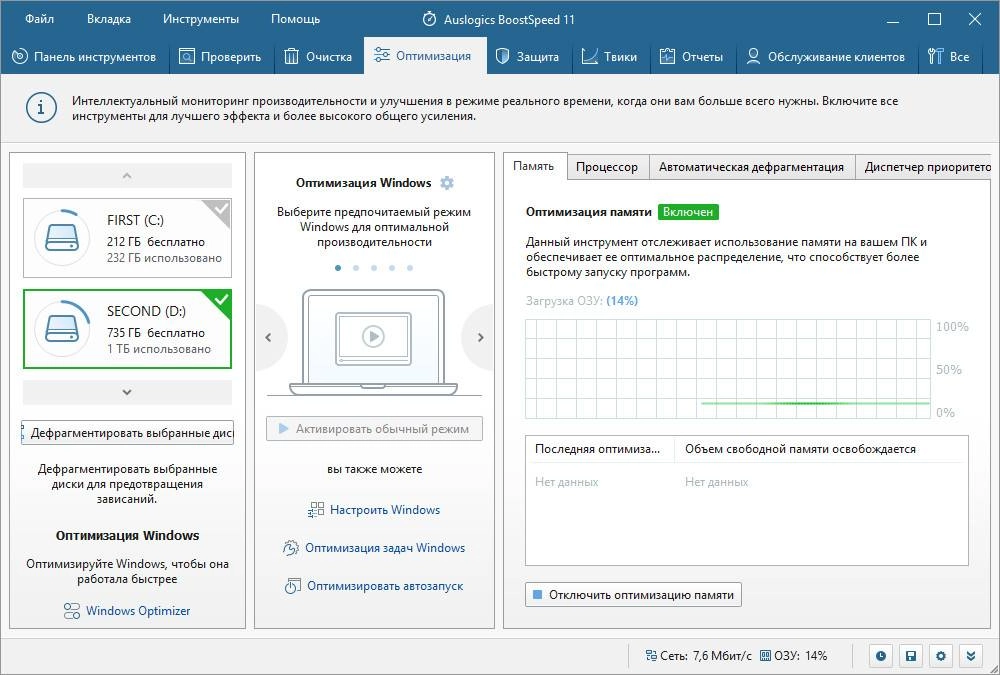Go to previous Windows mode with left arrow
The image size is (1000, 675).
268,338
